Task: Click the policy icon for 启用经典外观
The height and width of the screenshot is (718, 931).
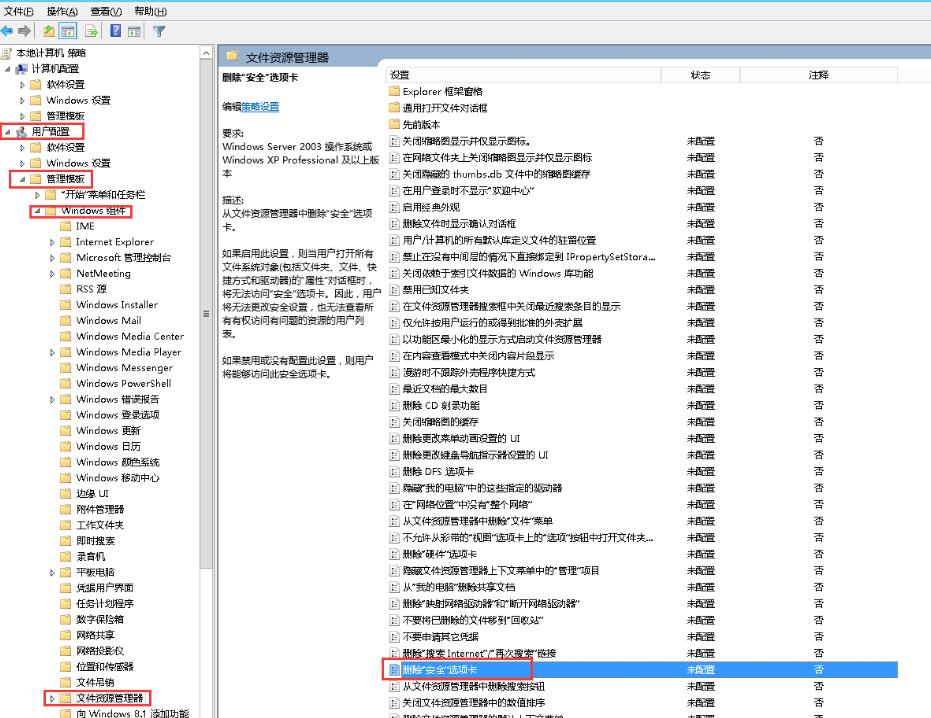Action: pos(394,207)
